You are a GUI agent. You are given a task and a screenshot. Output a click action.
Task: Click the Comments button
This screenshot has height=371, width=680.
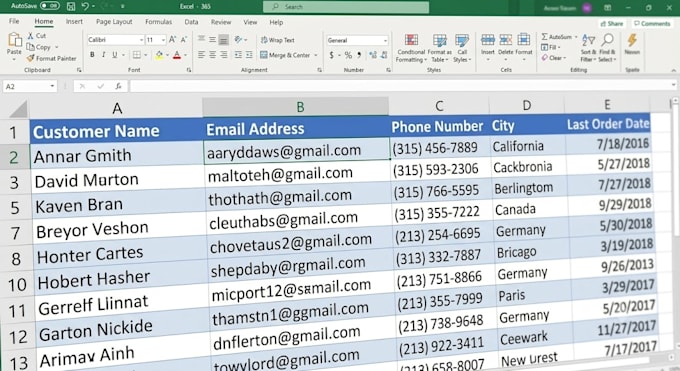pyautogui.click(x=652, y=23)
